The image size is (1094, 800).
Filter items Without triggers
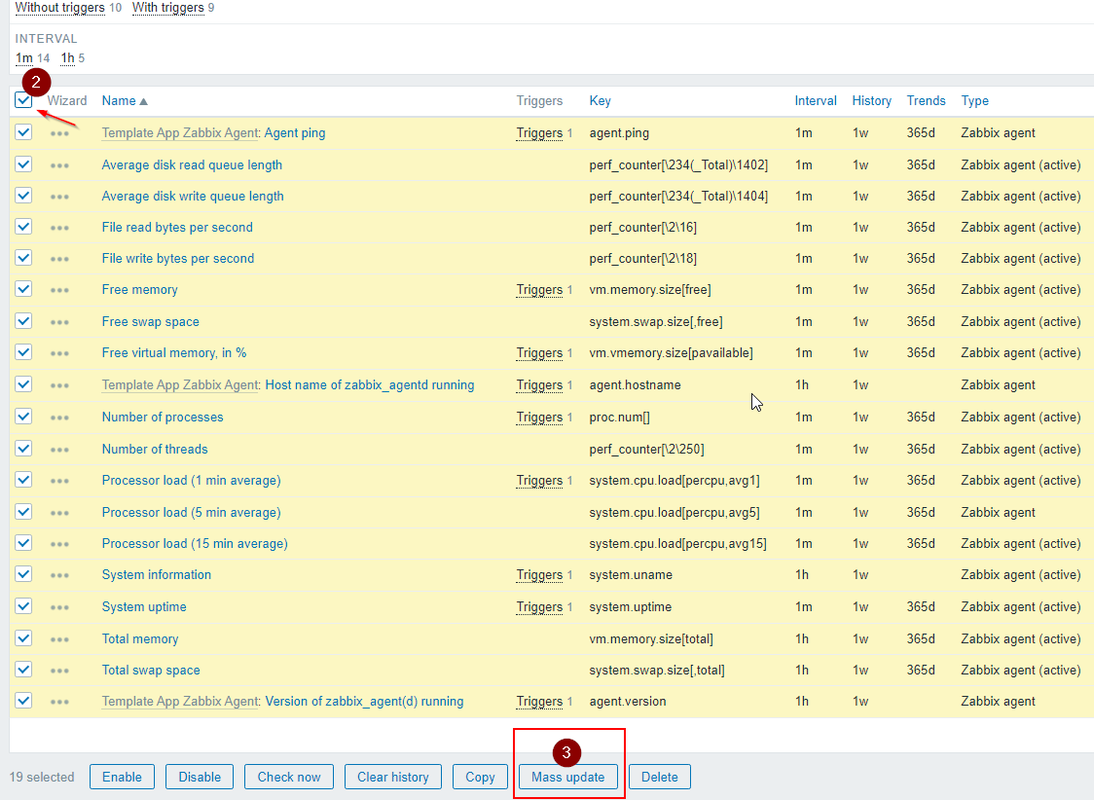(60, 8)
